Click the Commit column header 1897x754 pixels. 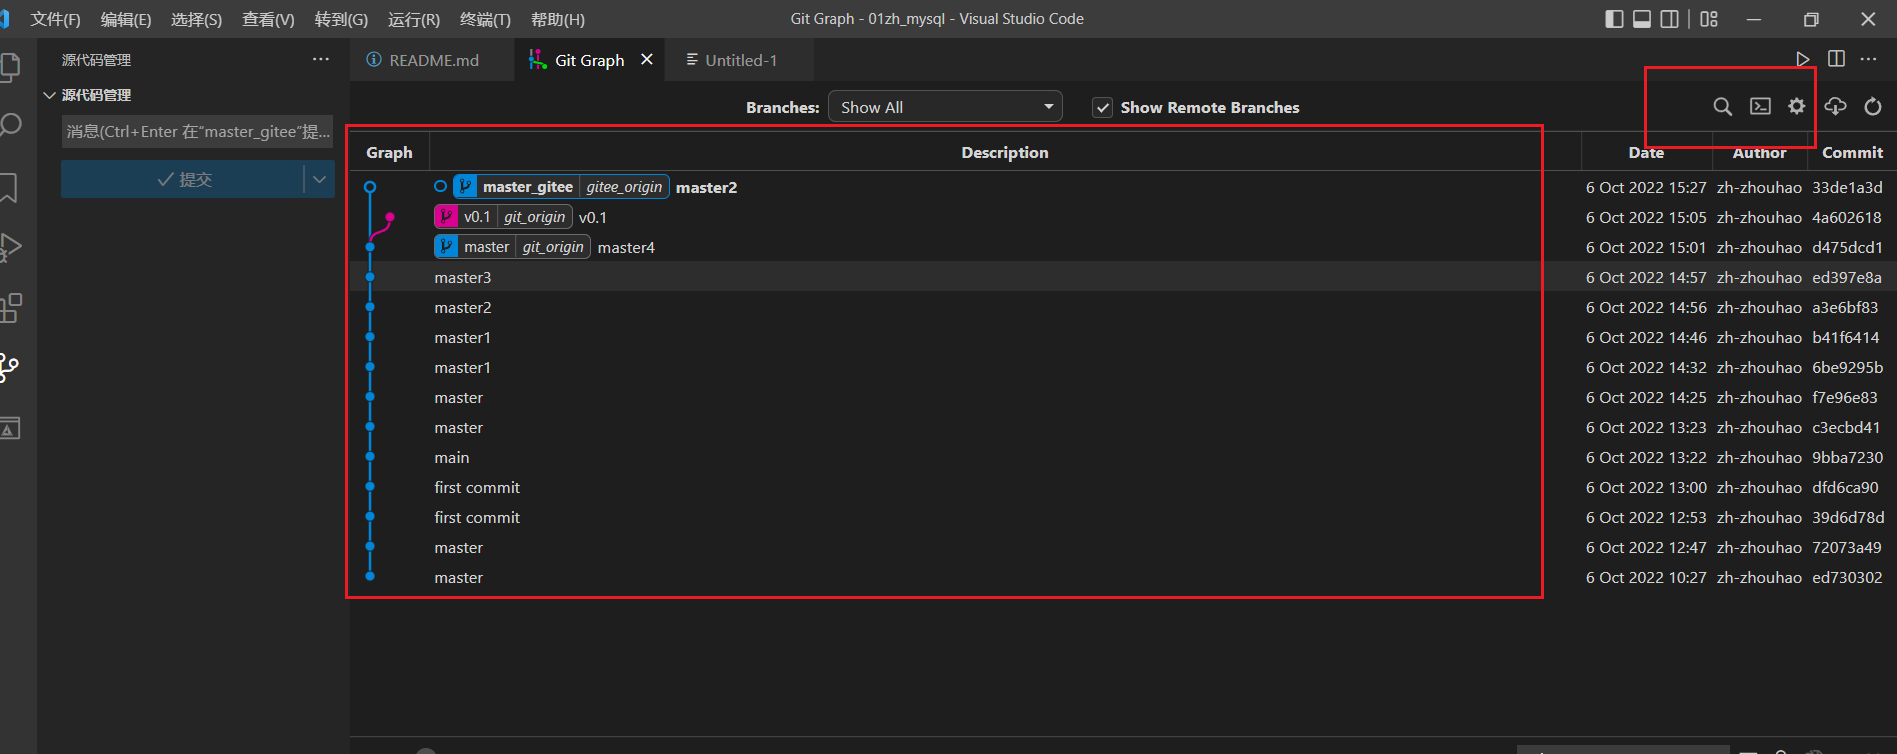tap(1852, 152)
